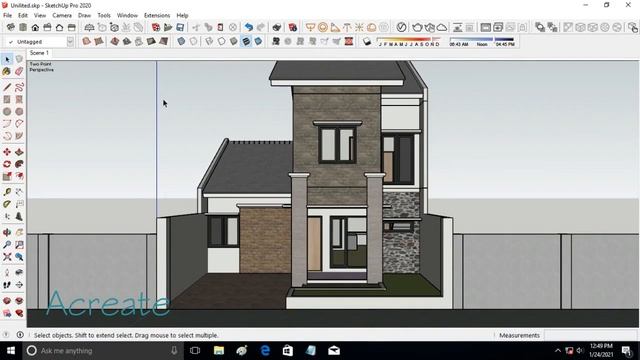The width and height of the screenshot is (640, 360).
Task: Enable Shaded face style
Action: (x=233, y=41)
